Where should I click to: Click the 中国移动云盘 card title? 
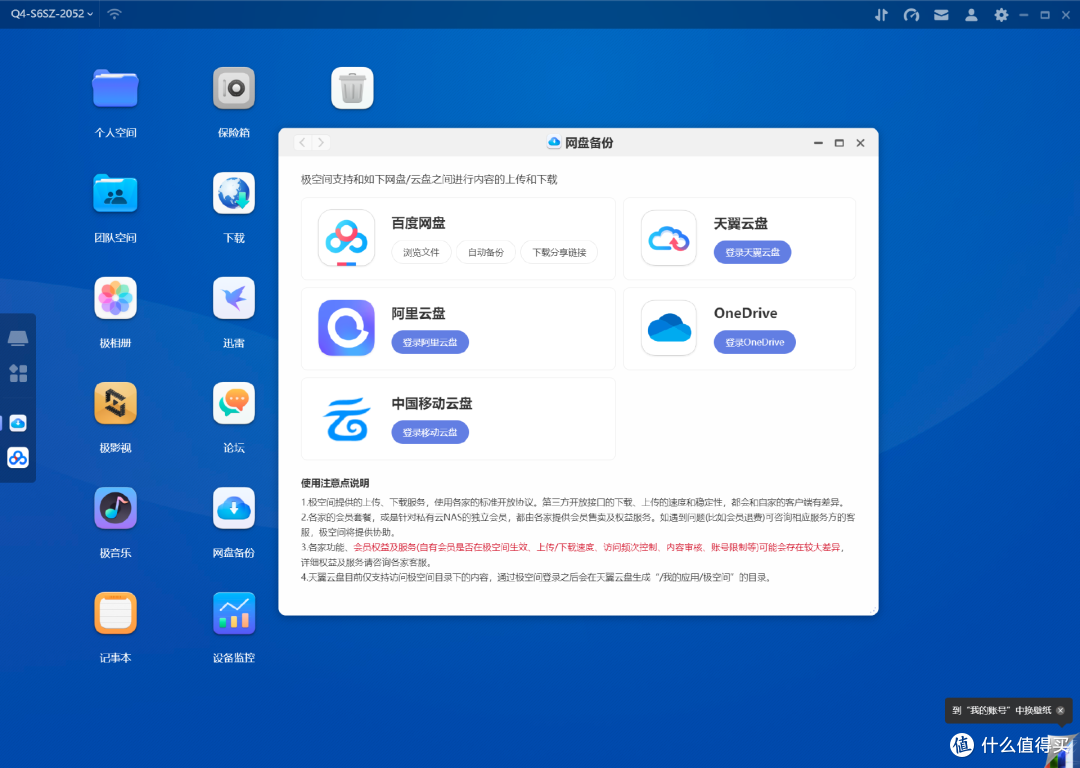click(432, 404)
